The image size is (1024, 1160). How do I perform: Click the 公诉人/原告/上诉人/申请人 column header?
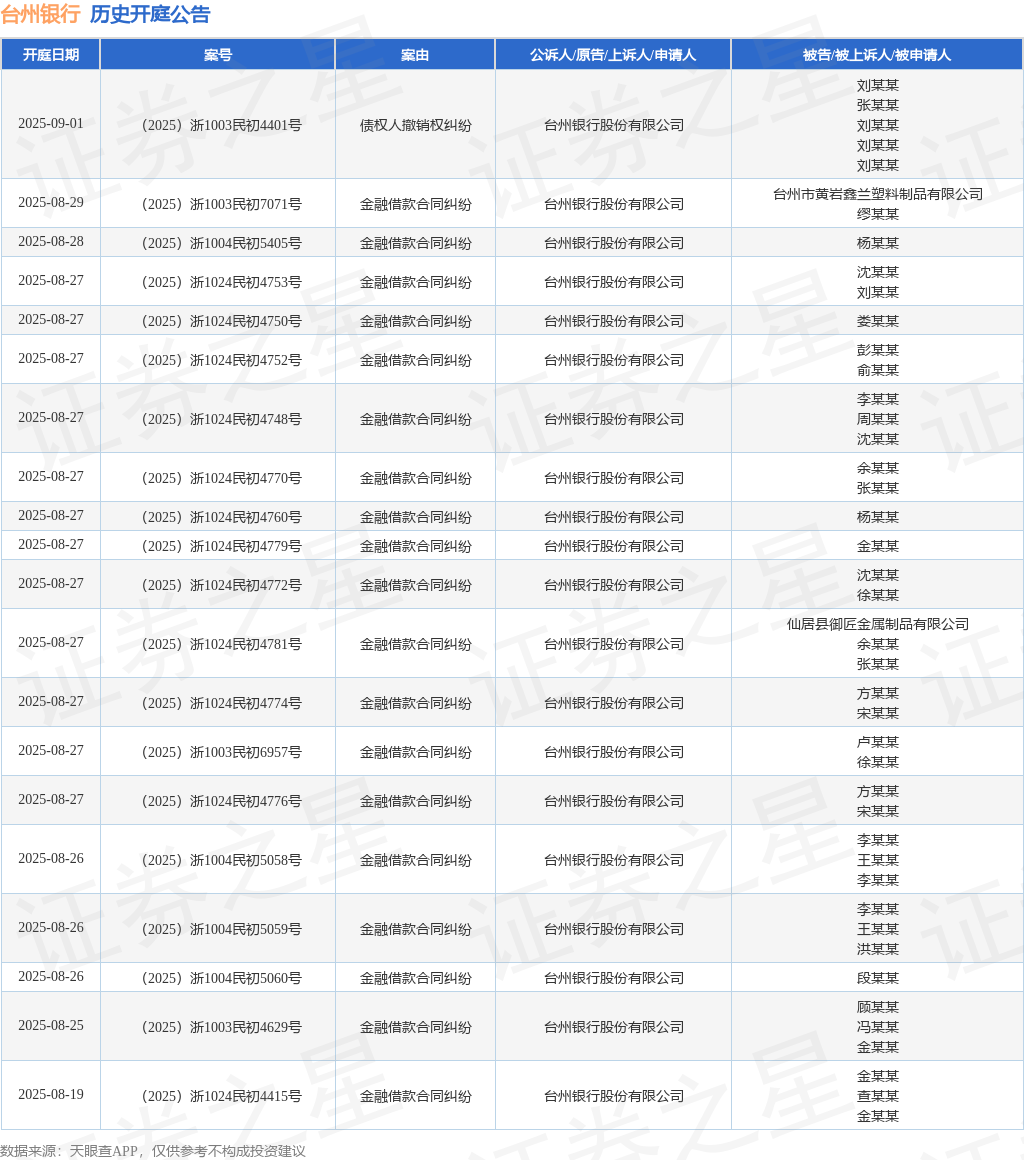[x=613, y=55]
